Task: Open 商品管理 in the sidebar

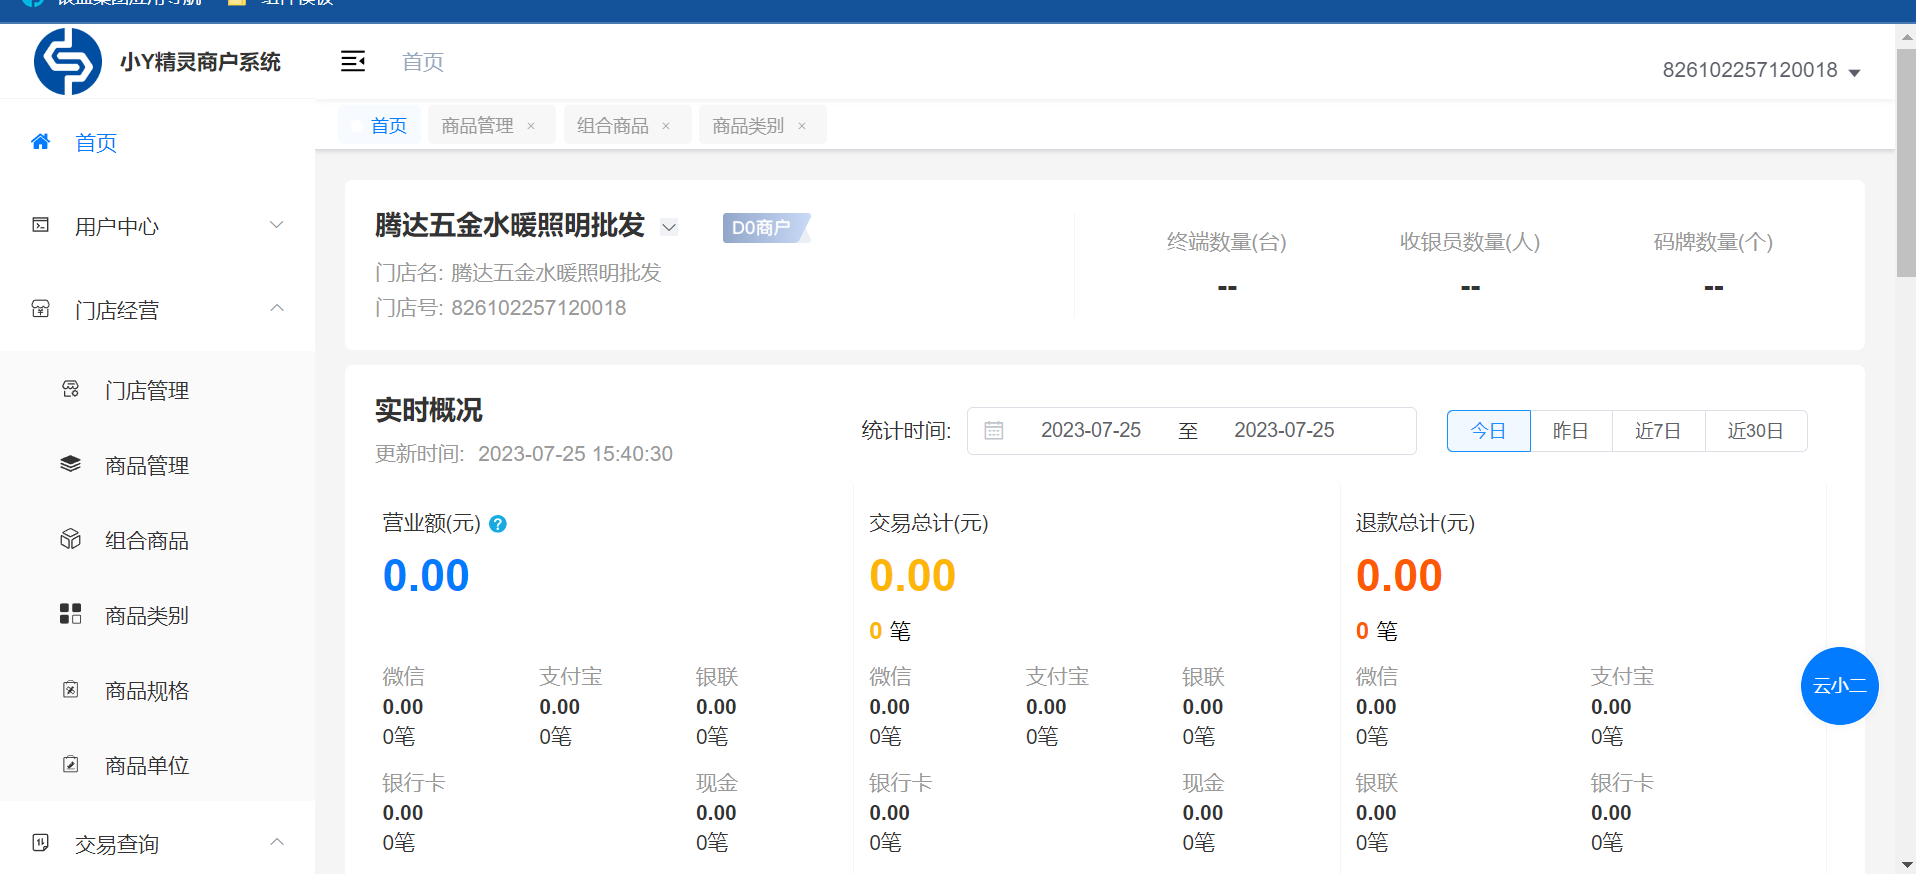Action: pos(157,465)
